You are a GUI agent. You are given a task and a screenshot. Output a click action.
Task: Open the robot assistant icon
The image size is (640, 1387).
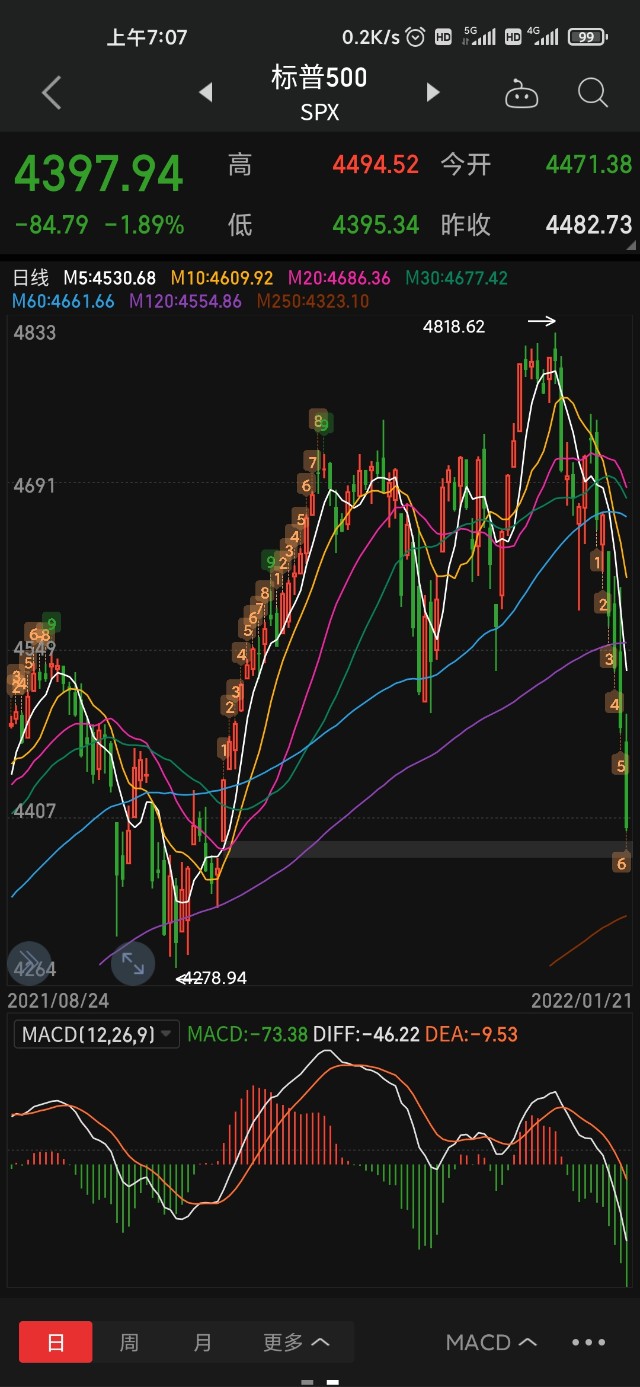521,94
